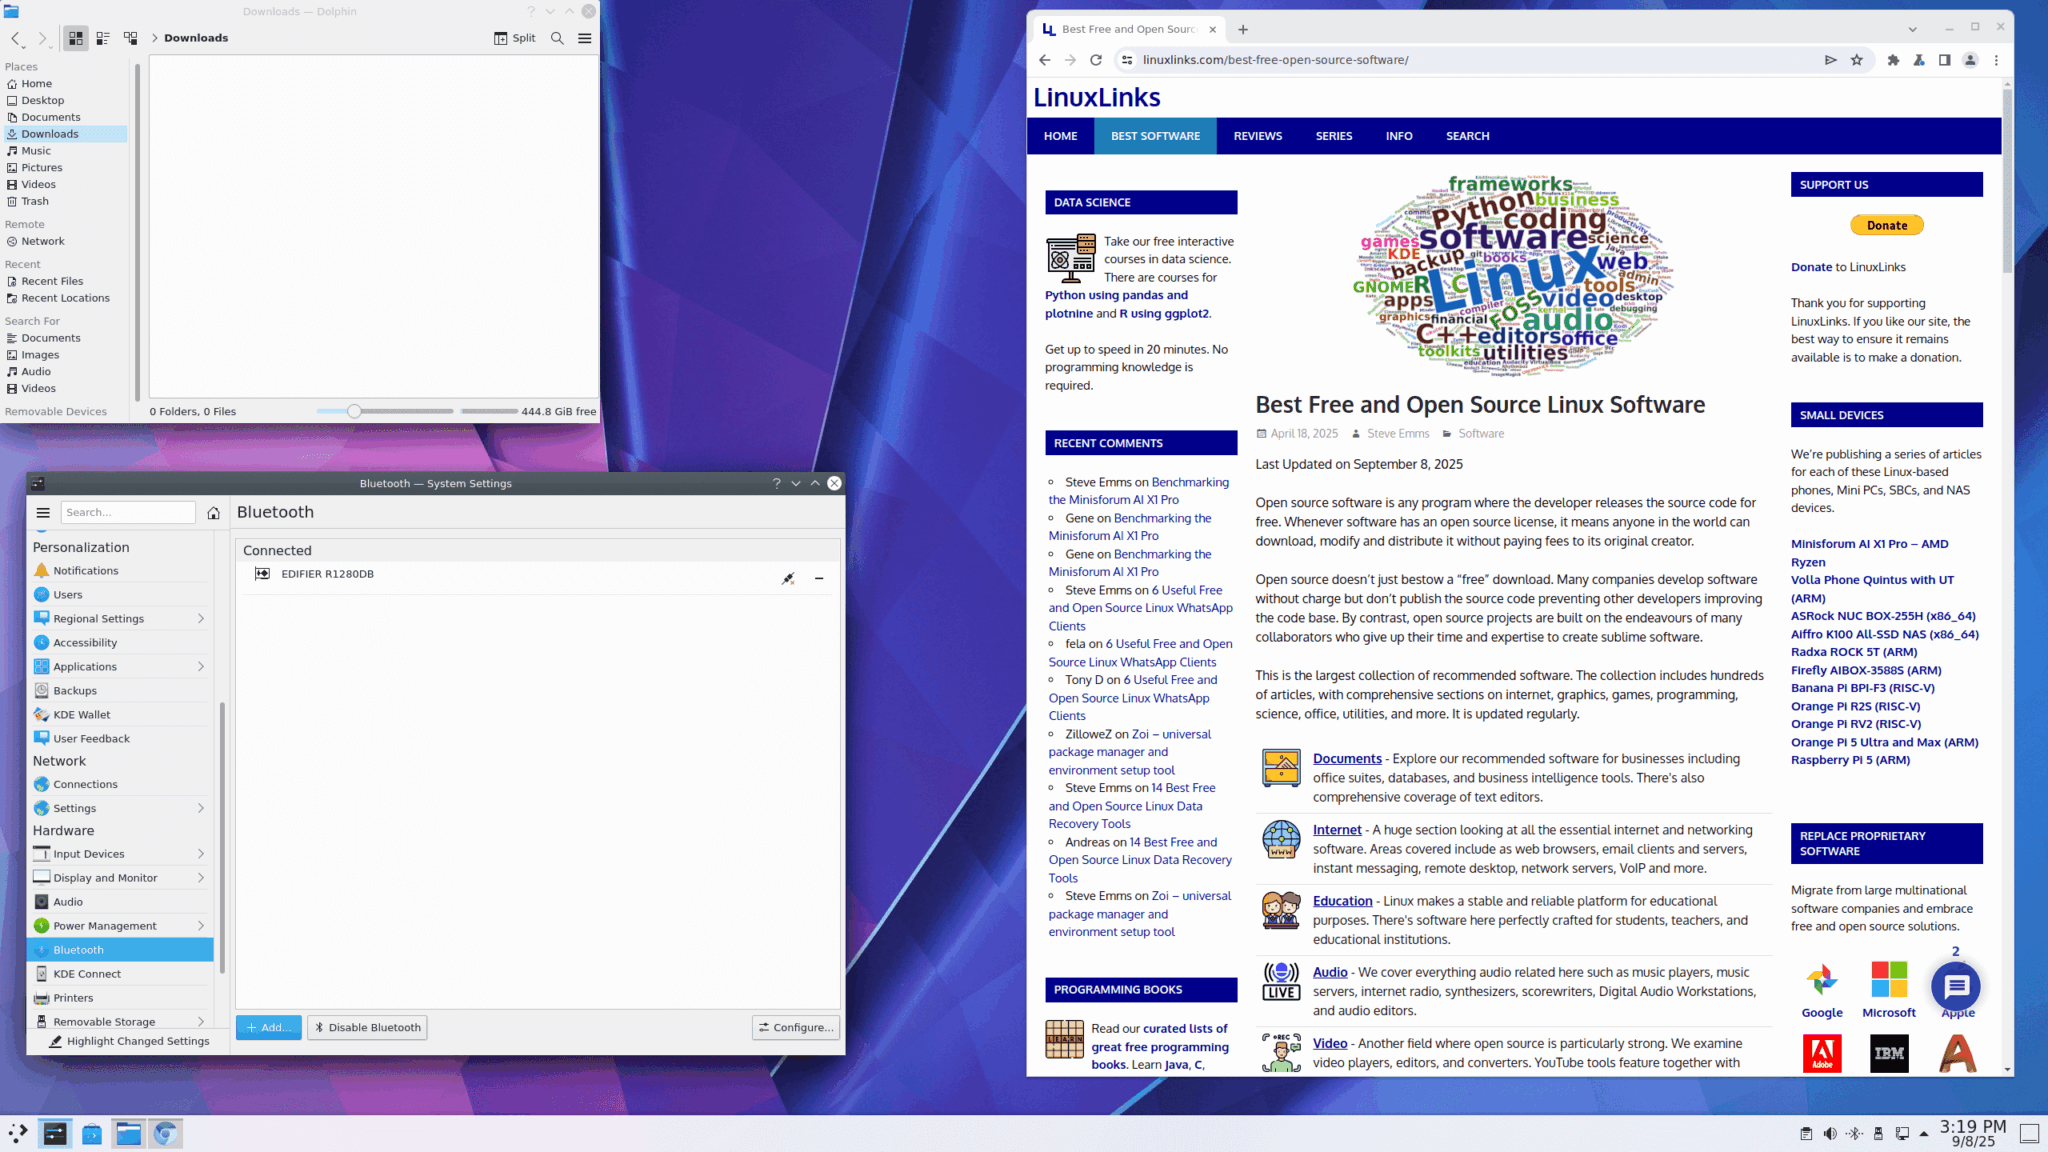Open Dolphin's search tool
The image size is (2048, 1152).
pyautogui.click(x=557, y=38)
